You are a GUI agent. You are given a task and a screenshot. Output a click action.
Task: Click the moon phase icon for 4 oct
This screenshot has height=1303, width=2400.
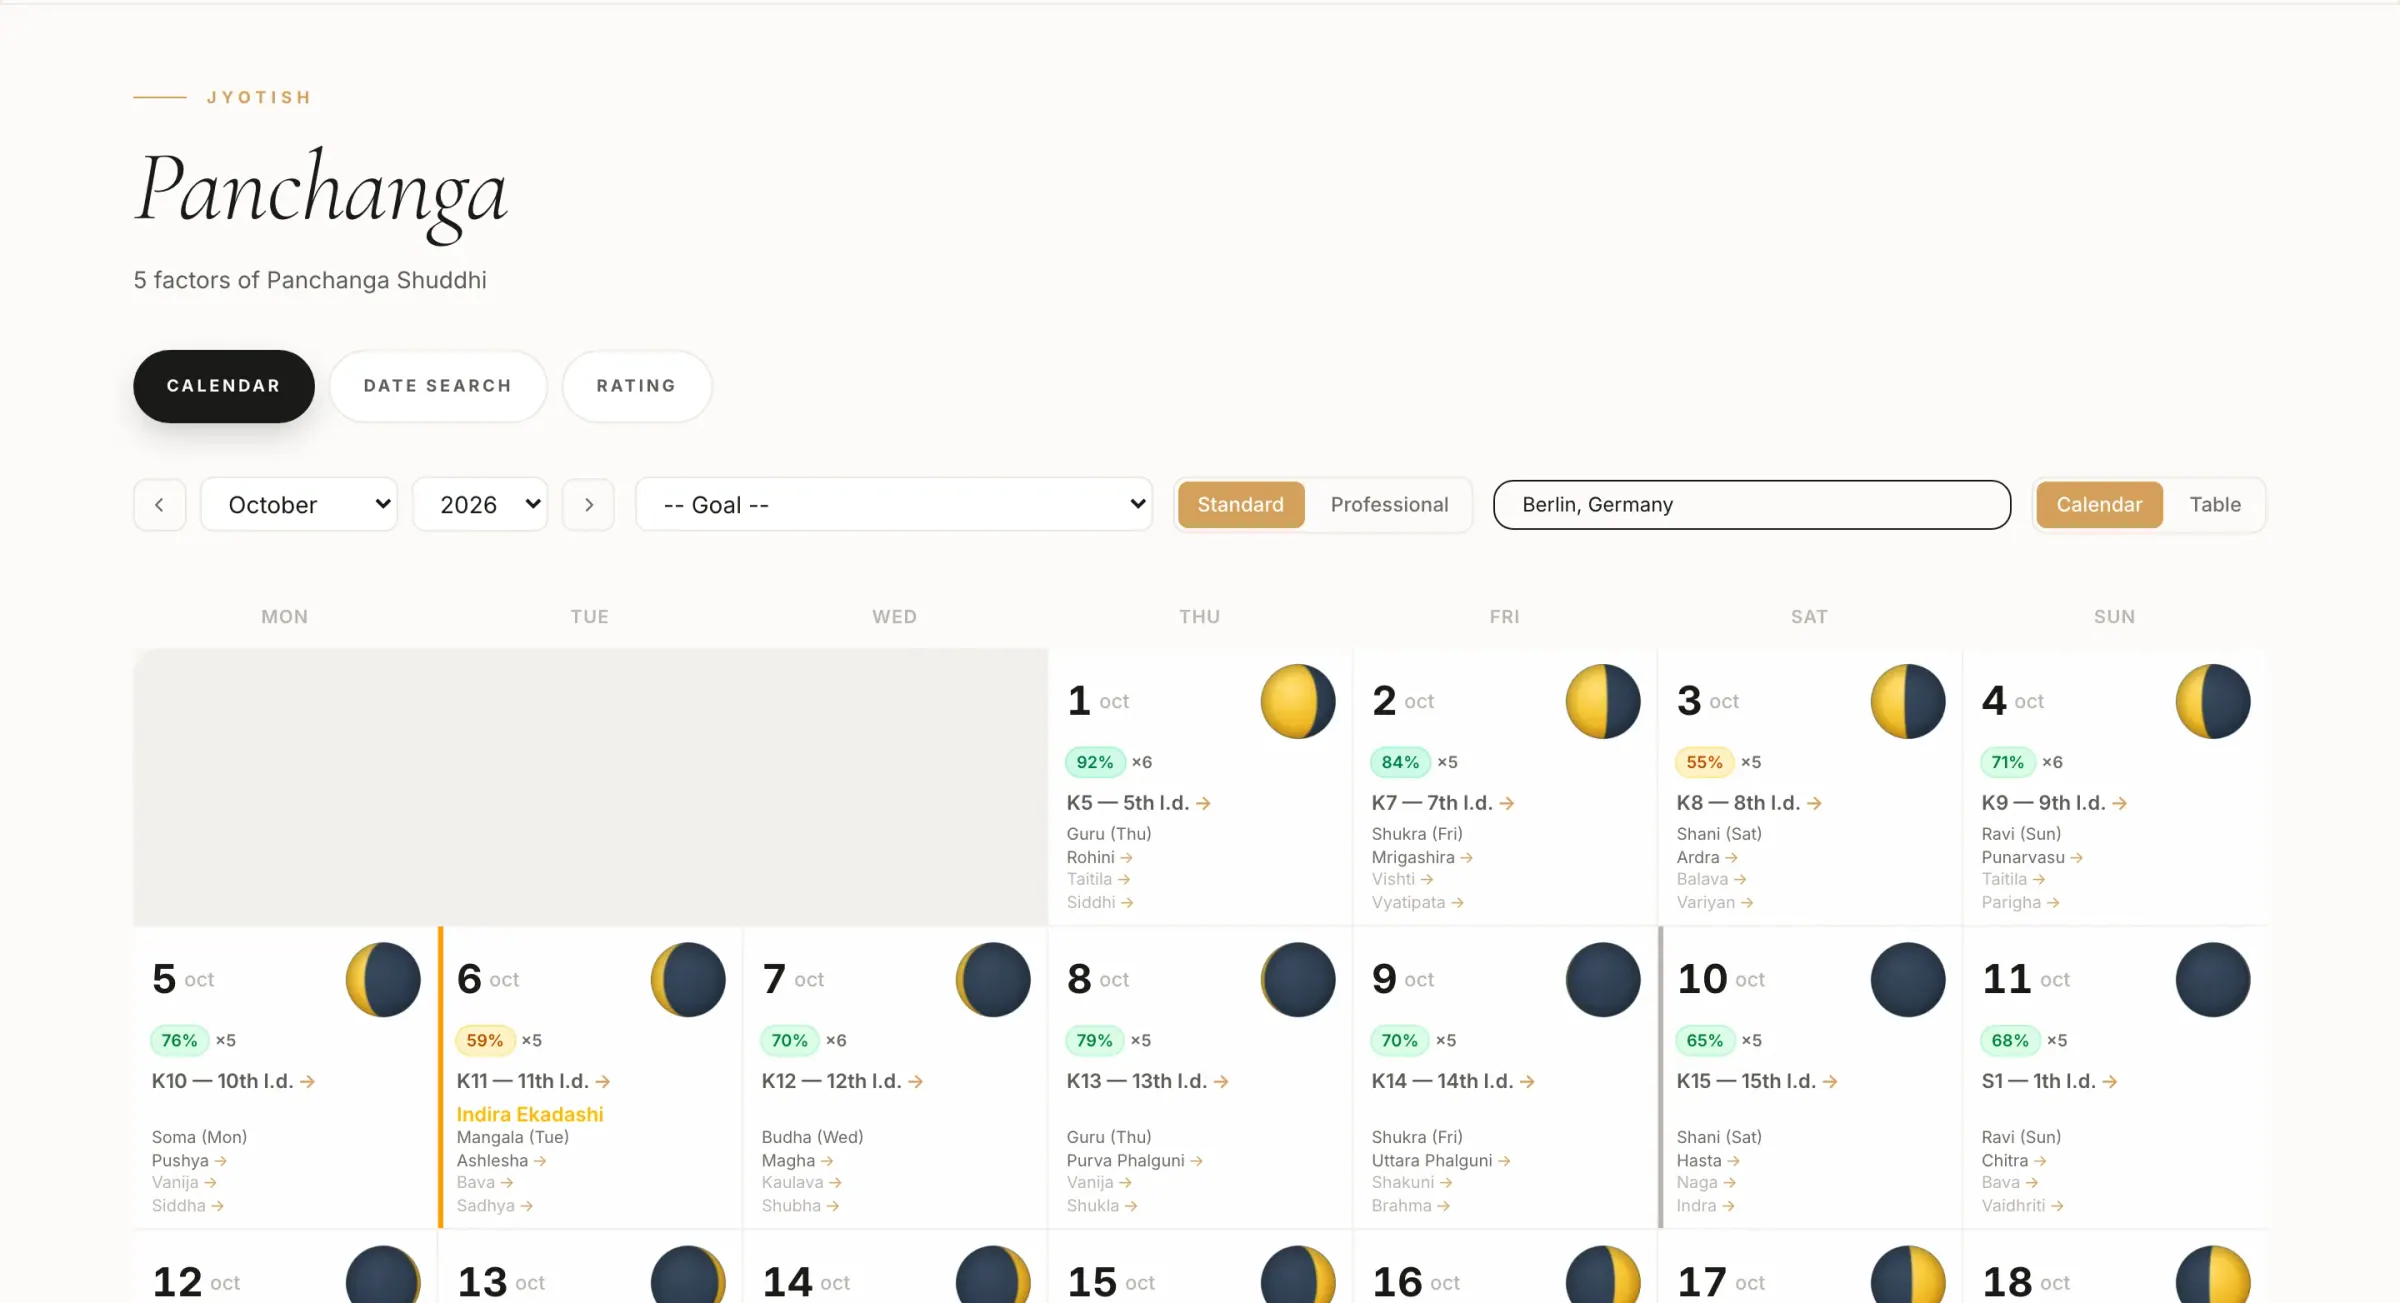tap(2213, 701)
